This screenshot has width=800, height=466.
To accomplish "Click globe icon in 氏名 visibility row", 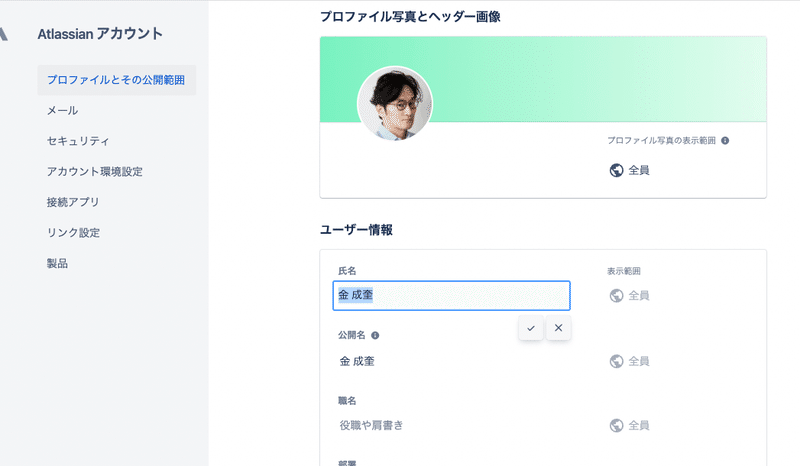I will pyautogui.click(x=616, y=296).
